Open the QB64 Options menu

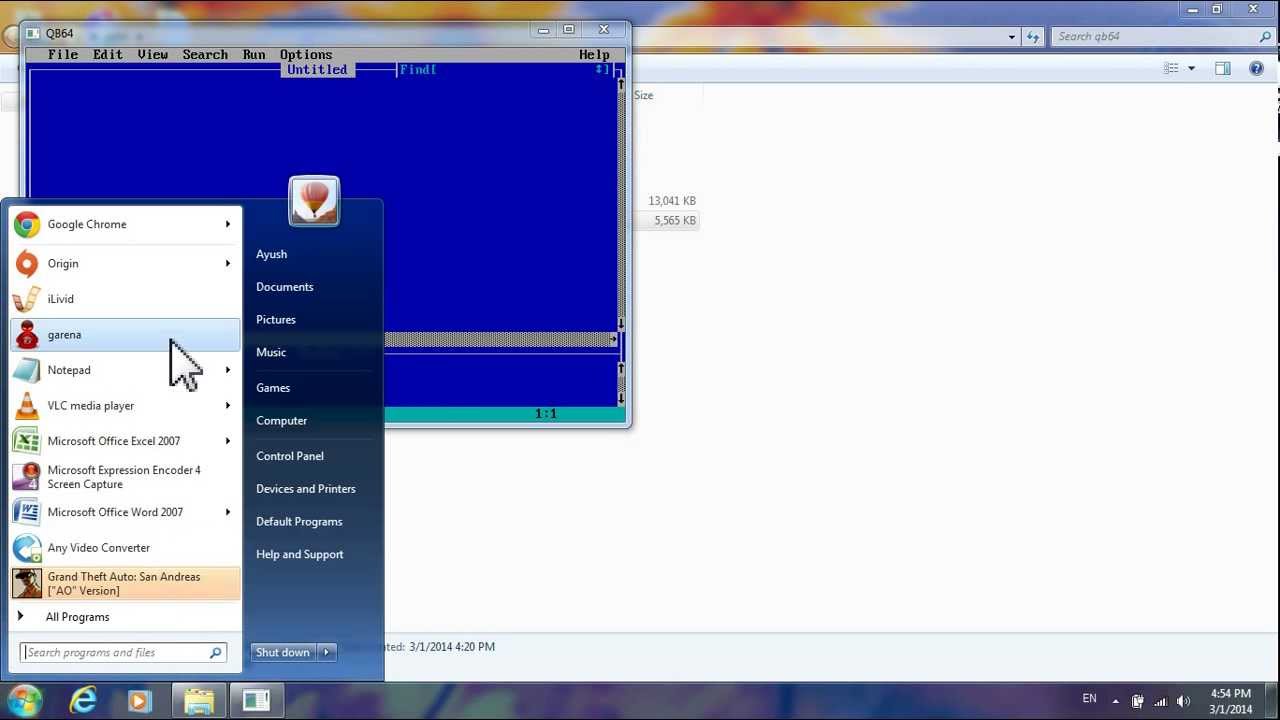(306, 55)
